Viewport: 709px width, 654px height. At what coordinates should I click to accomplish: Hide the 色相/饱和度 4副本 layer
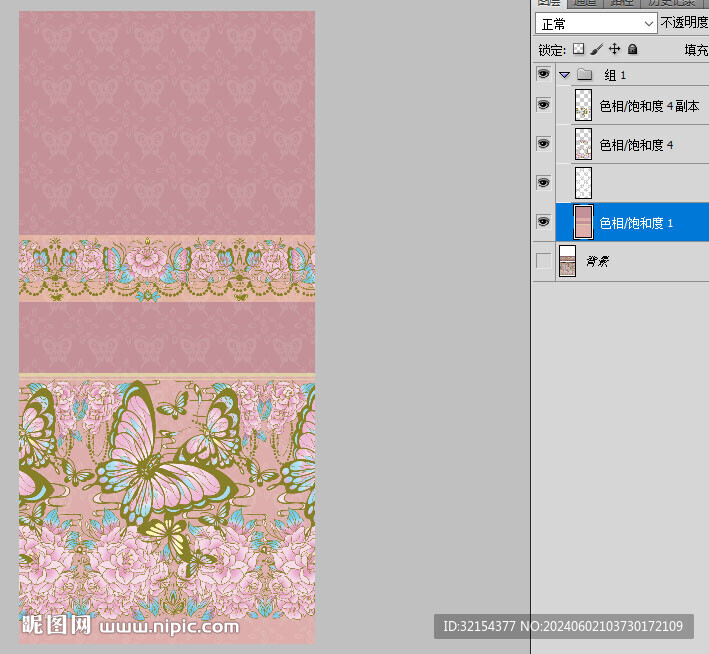(x=543, y=105)
